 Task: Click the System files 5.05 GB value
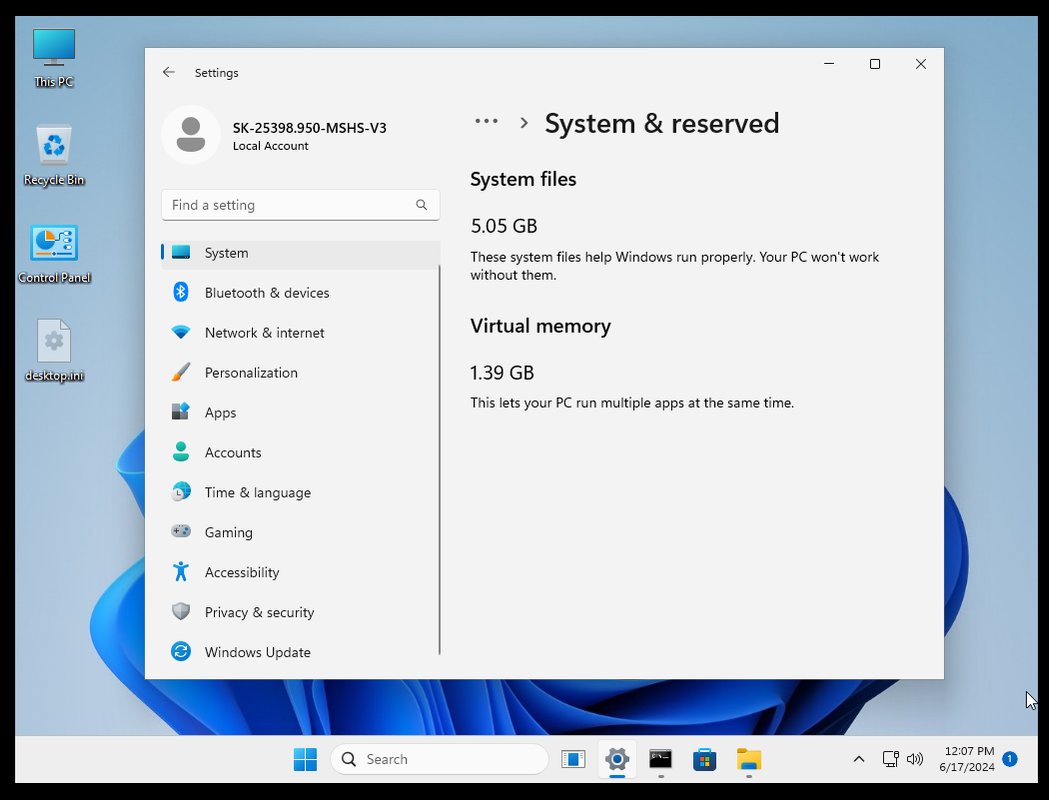504,226
